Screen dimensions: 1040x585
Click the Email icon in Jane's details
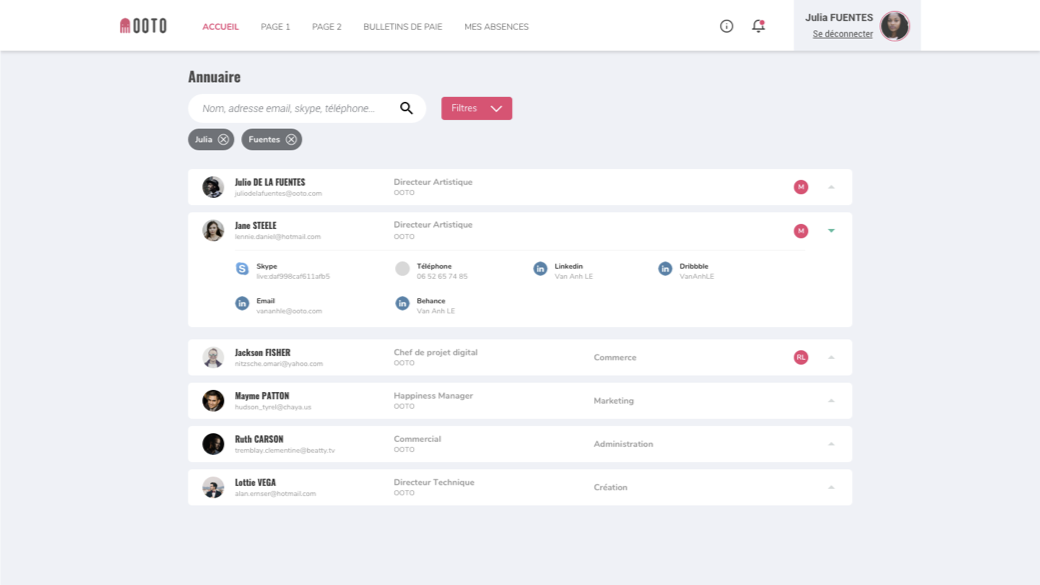point(242,303)
